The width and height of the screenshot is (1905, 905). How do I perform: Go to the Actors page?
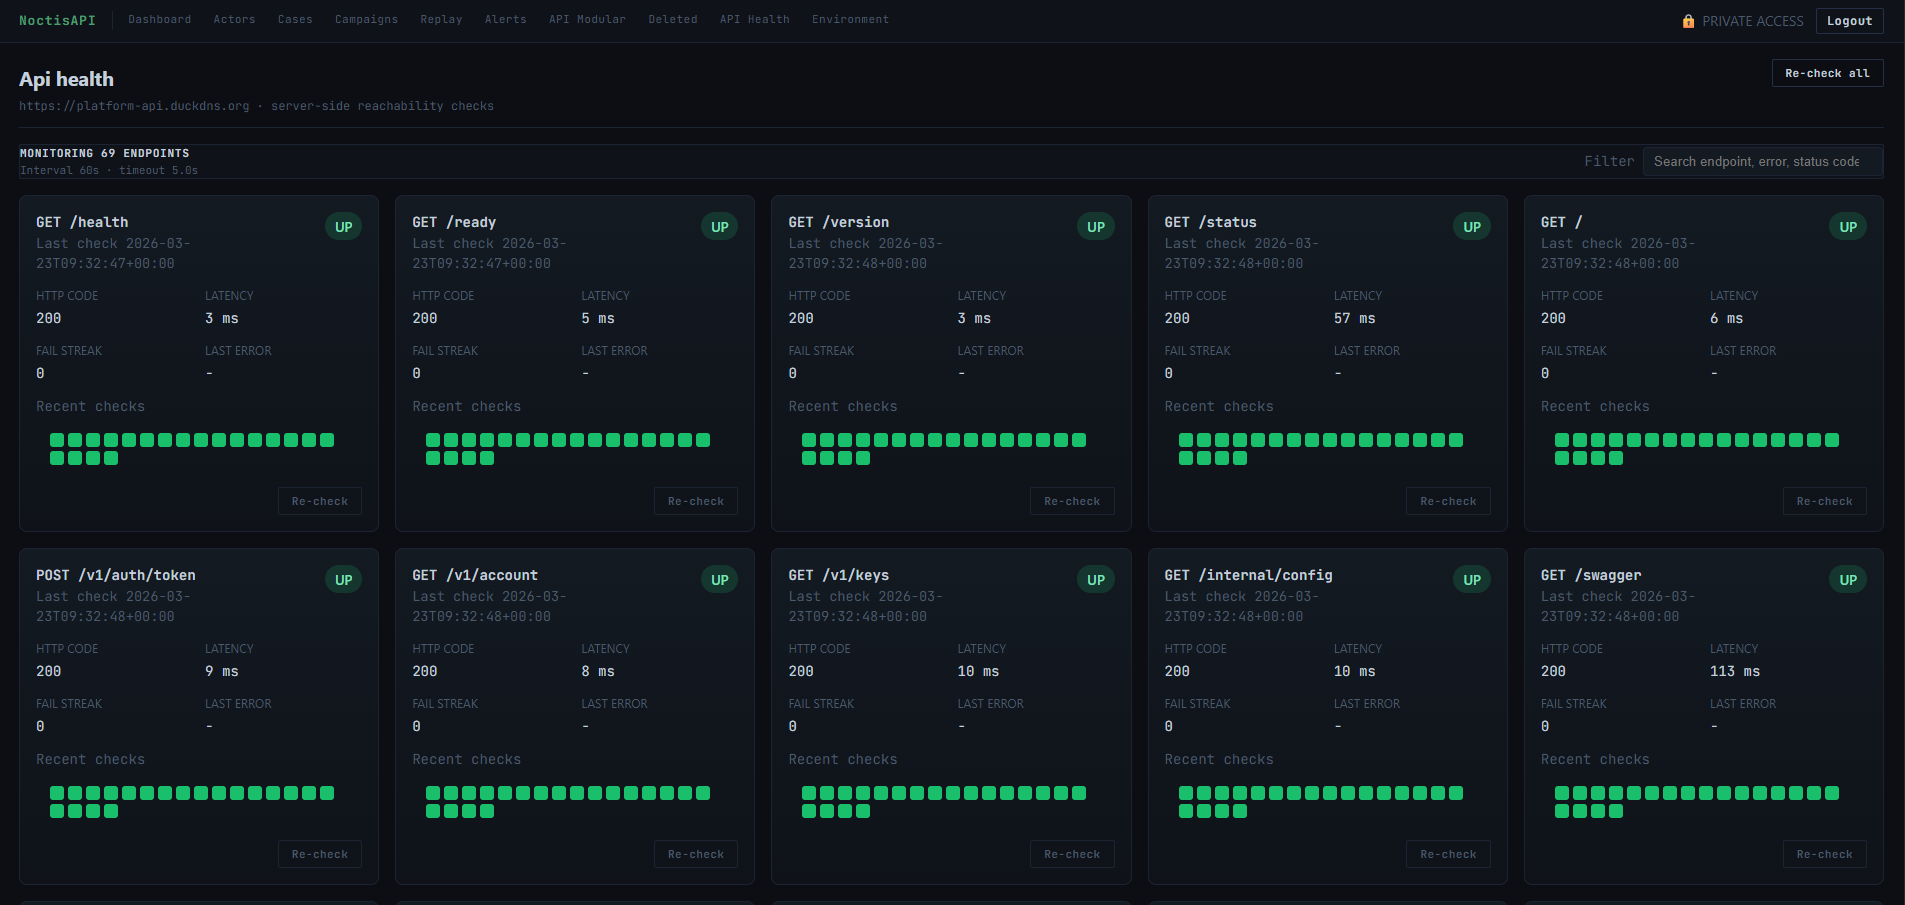(234, 19)
